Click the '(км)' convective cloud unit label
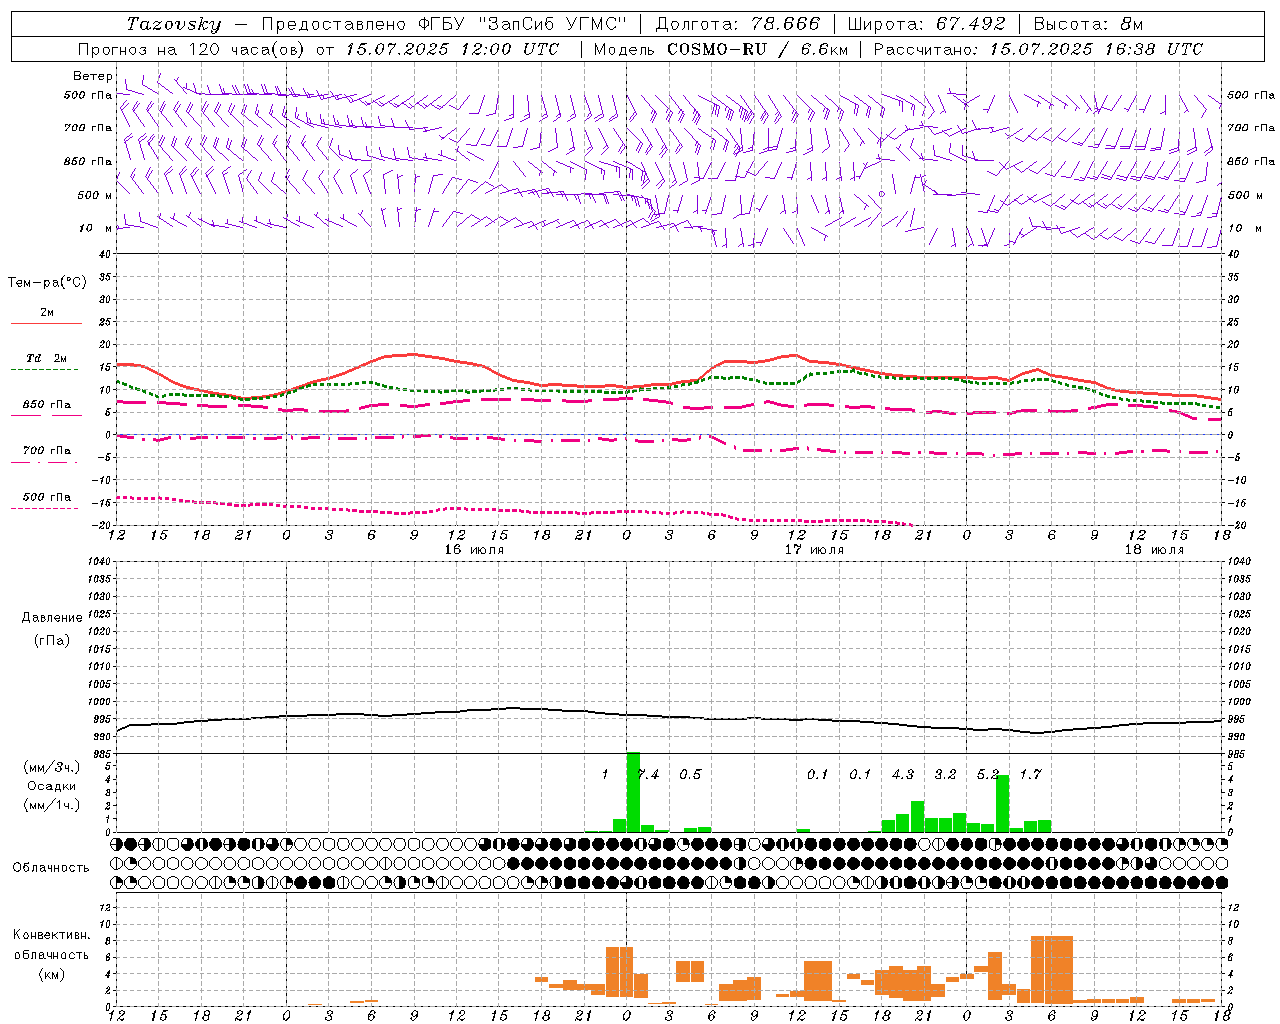Viewport: 1280px width, 1024px height. point(51,973)
